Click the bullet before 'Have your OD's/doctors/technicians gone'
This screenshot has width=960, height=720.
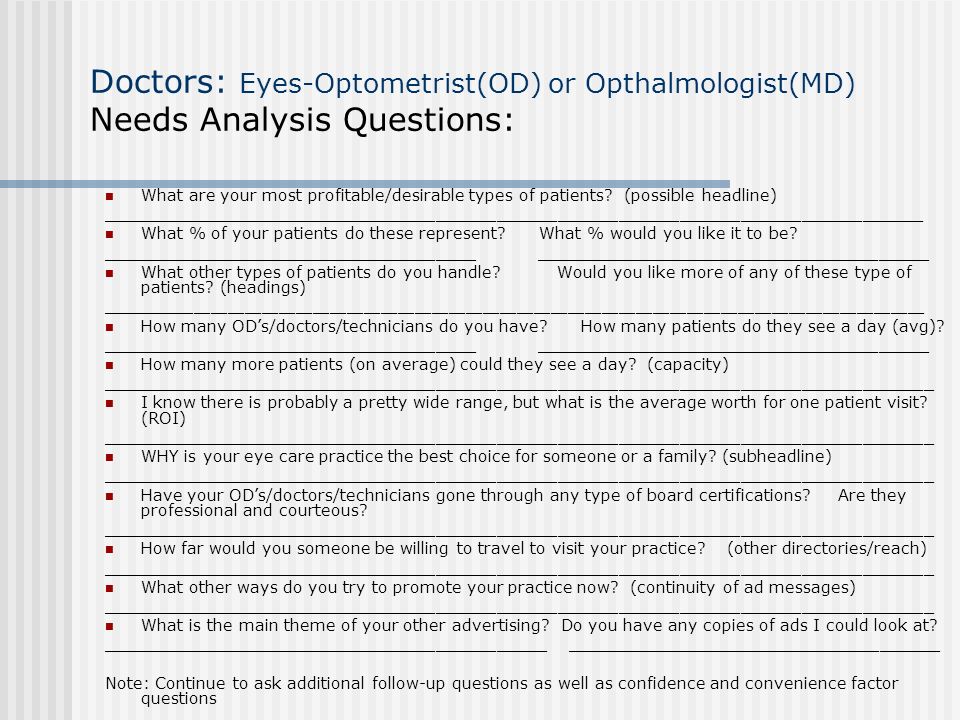[110, 497]
